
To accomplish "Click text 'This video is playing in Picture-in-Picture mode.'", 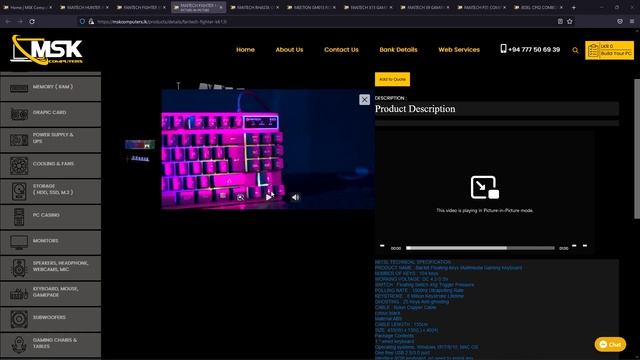I will coord(485,211).
